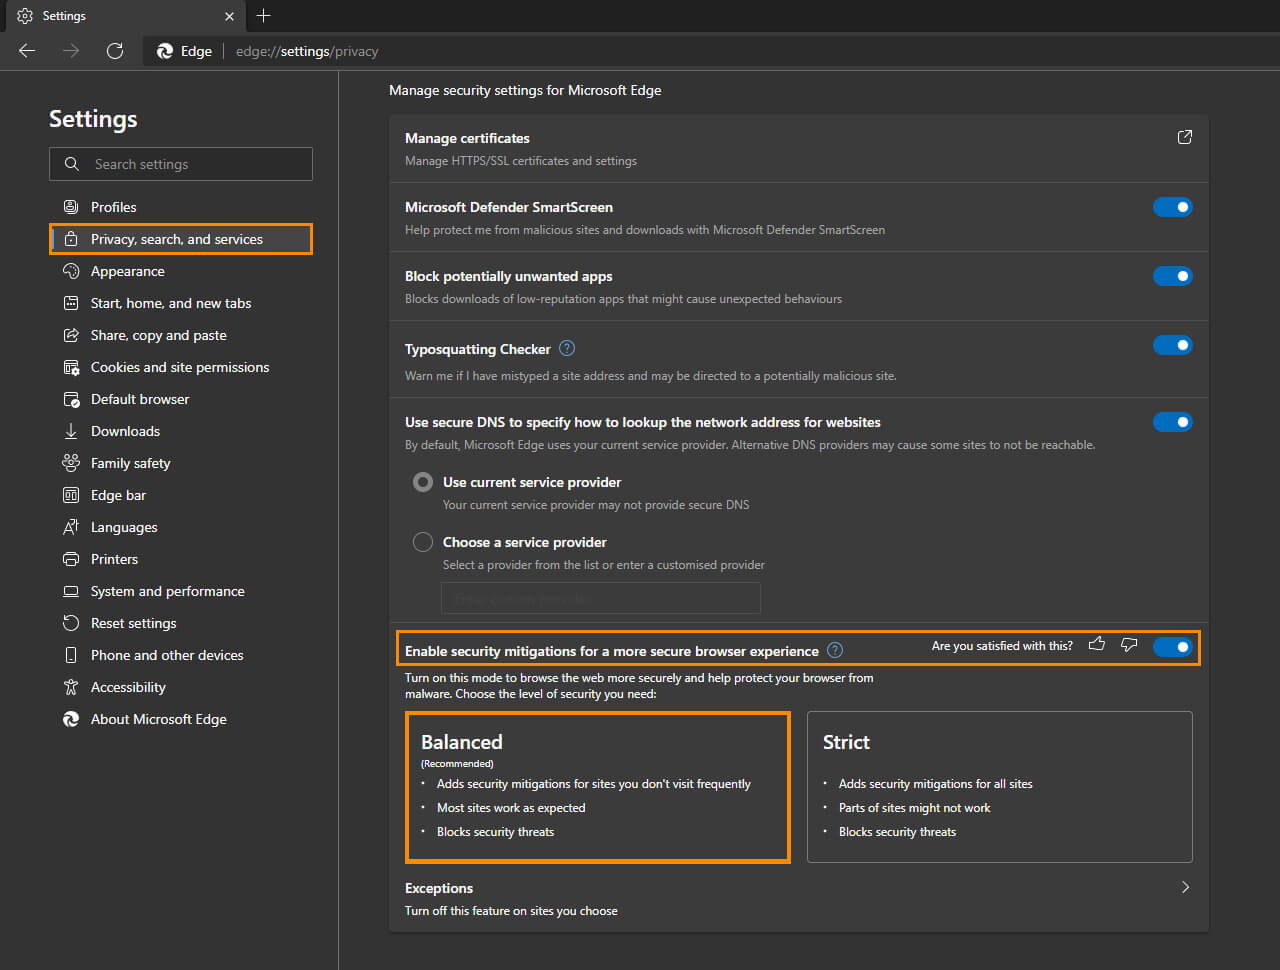This screenshot has height=970, width=1280.
Task: Click the browser back arrow
Action: click(27, 51)
